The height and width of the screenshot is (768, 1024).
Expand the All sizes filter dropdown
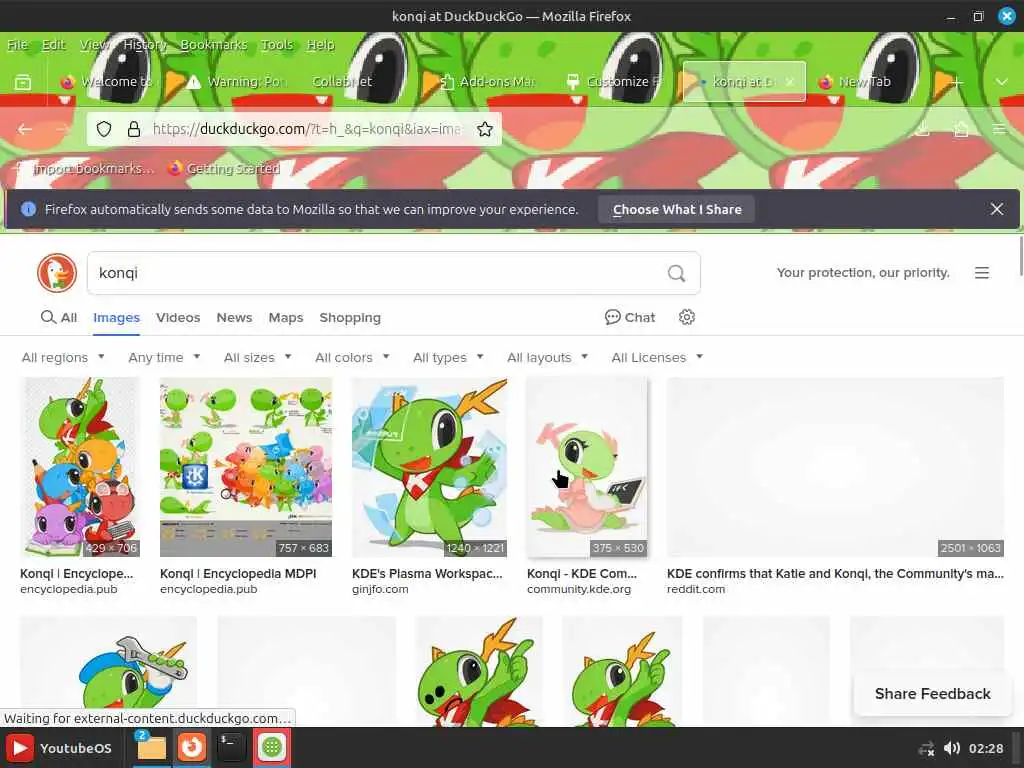click(x=257, y=357)
